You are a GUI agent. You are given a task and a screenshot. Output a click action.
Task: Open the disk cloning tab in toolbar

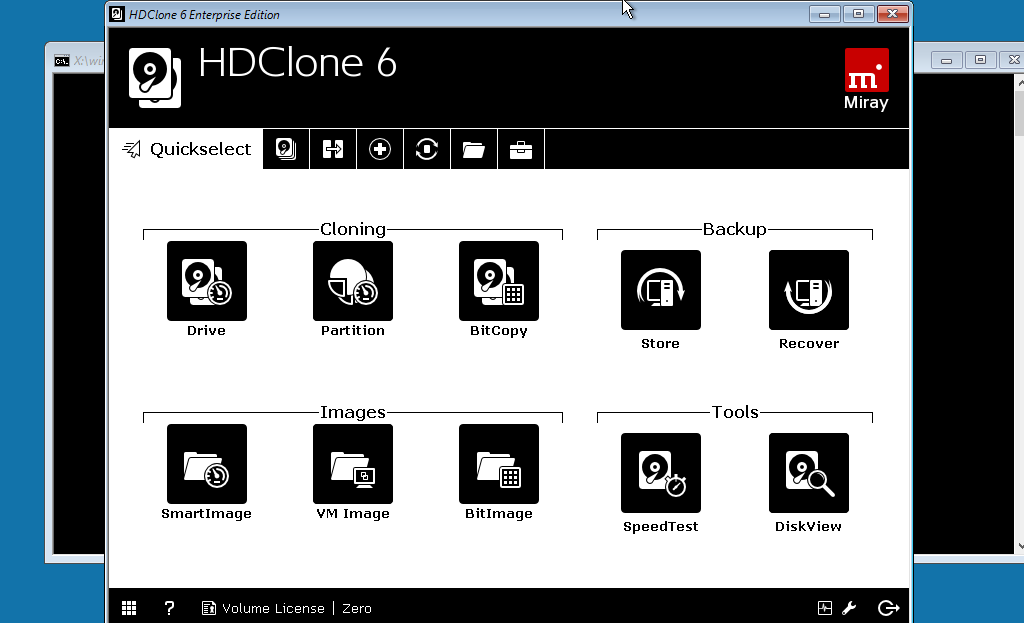[x=286, y=149]
